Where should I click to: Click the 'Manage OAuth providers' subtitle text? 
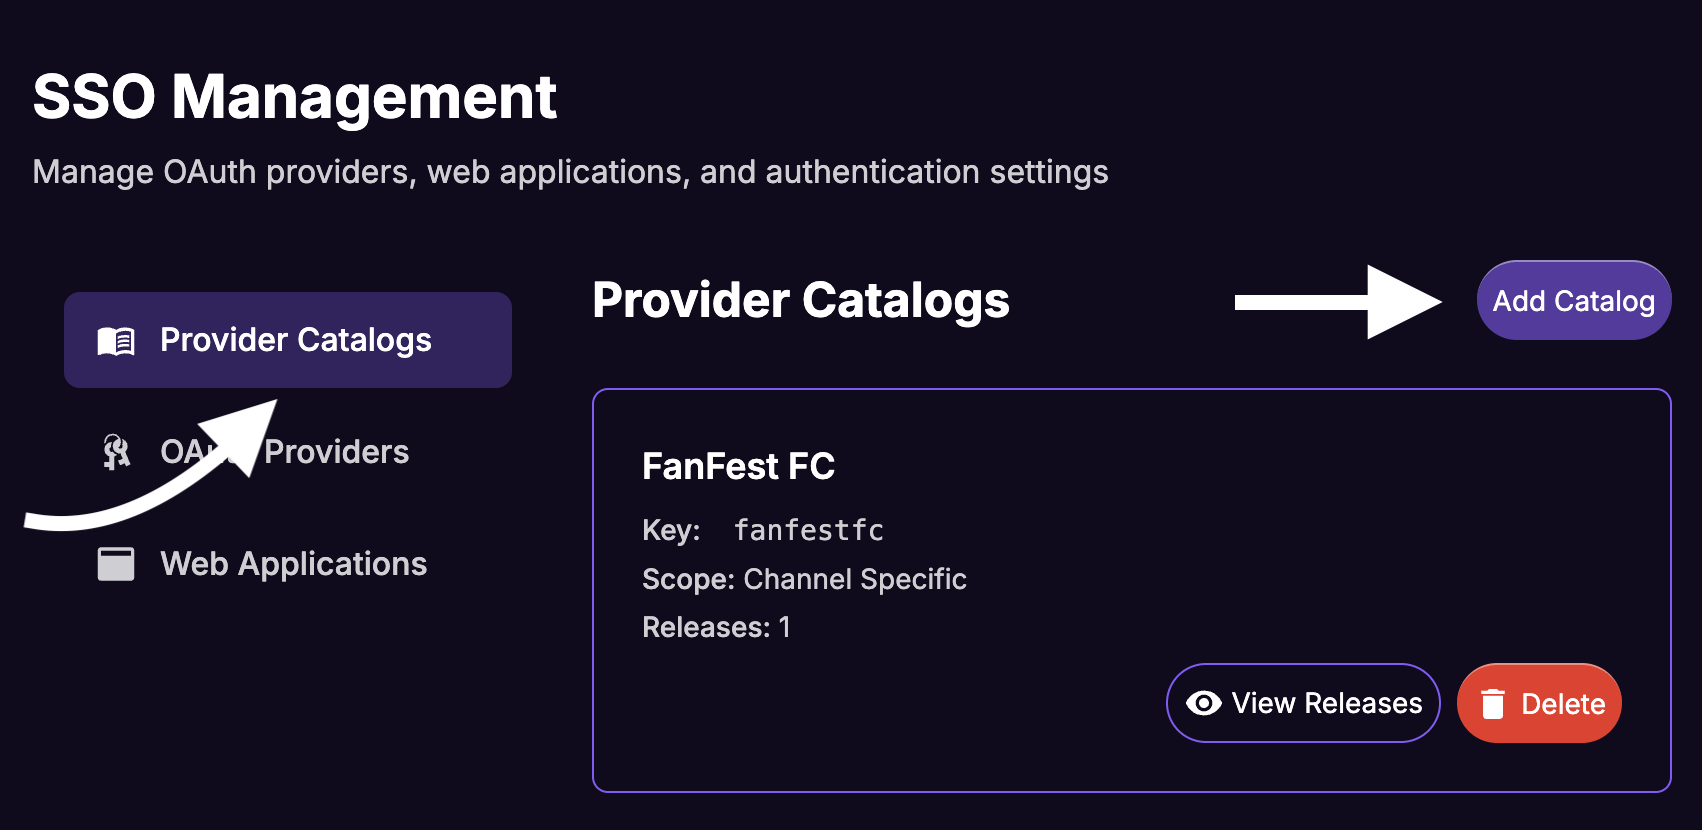[570, 172]
